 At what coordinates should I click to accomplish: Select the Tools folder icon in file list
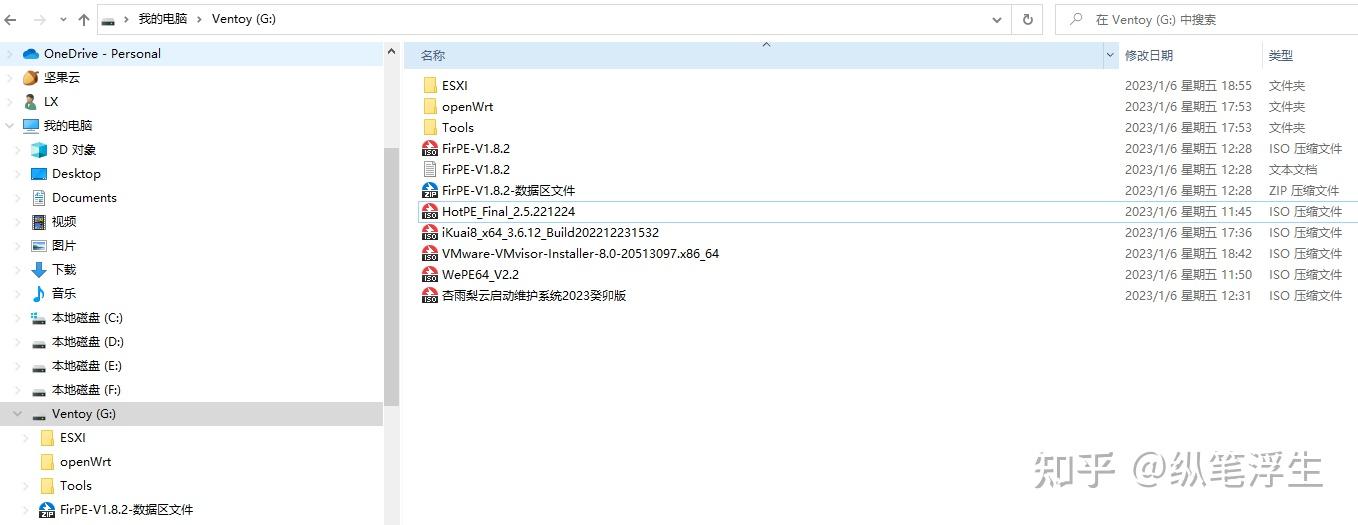430,128
